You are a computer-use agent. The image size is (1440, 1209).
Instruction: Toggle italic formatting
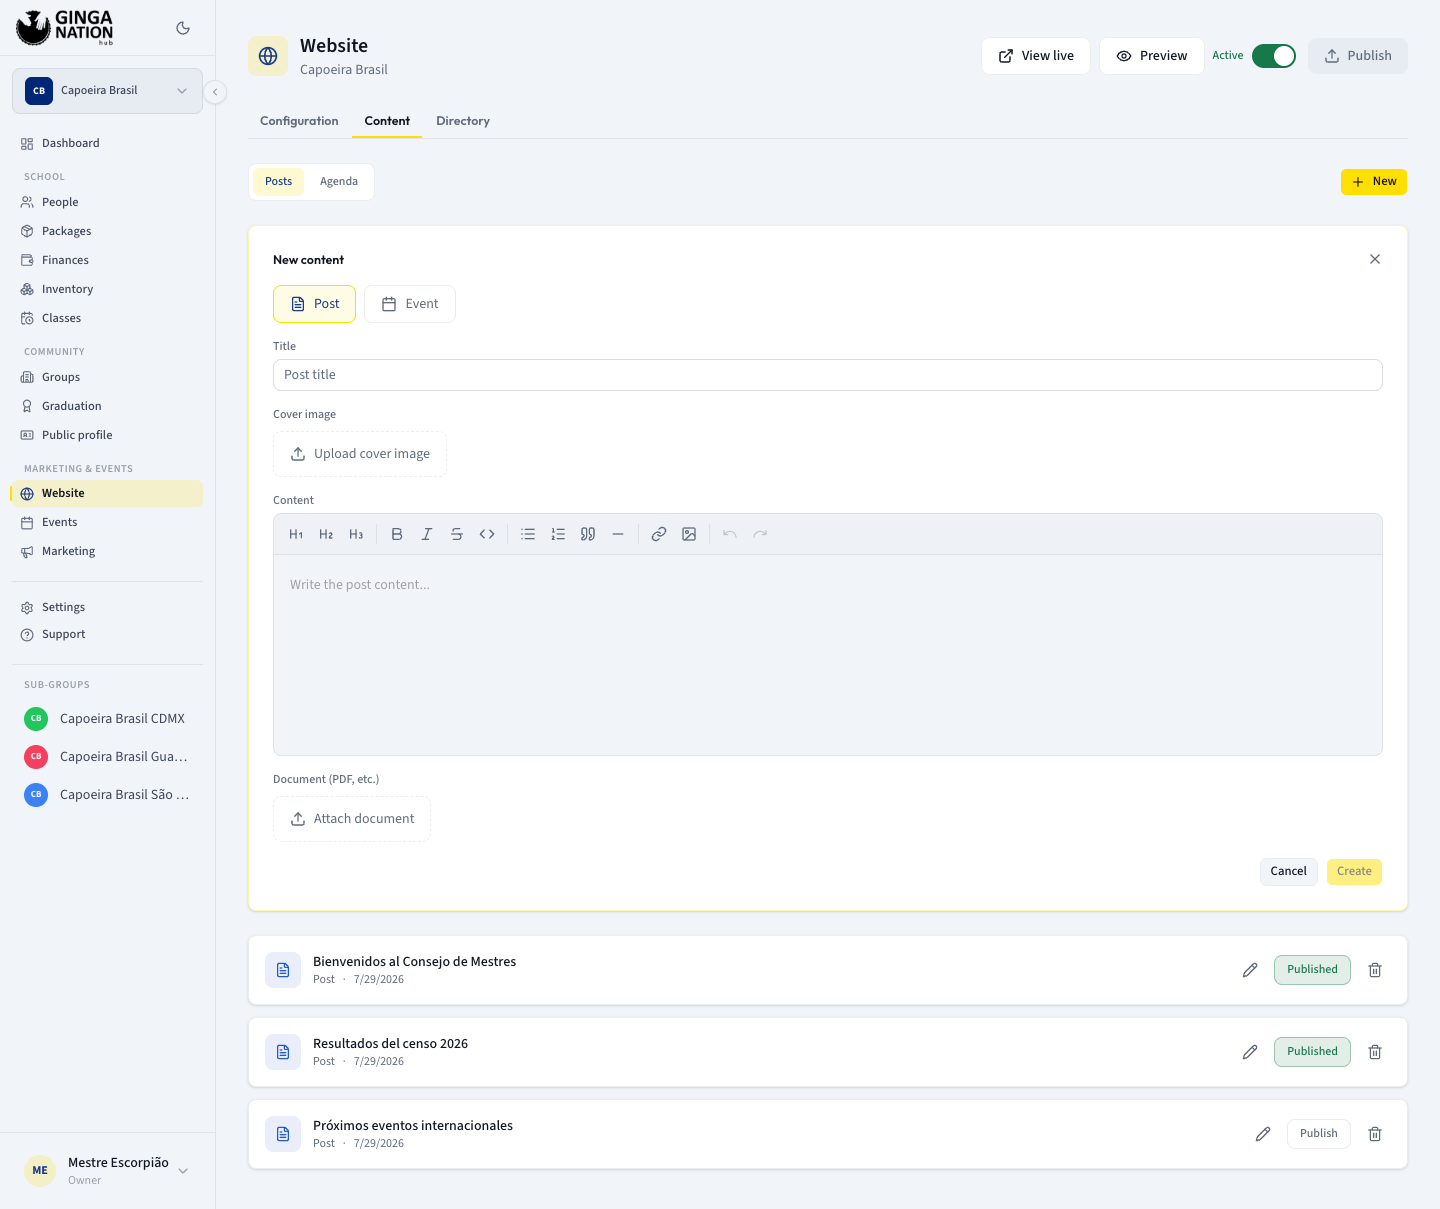coord(427,534)
